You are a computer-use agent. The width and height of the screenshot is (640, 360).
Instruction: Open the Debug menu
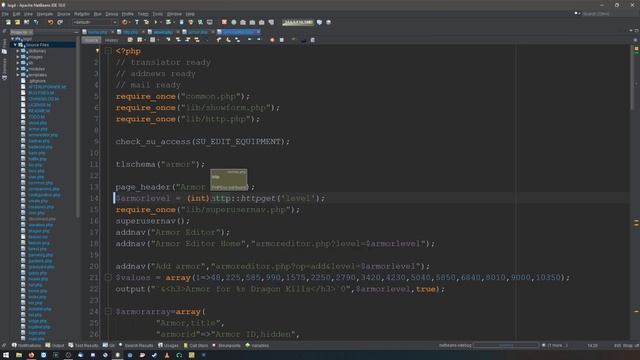[111, 14]
